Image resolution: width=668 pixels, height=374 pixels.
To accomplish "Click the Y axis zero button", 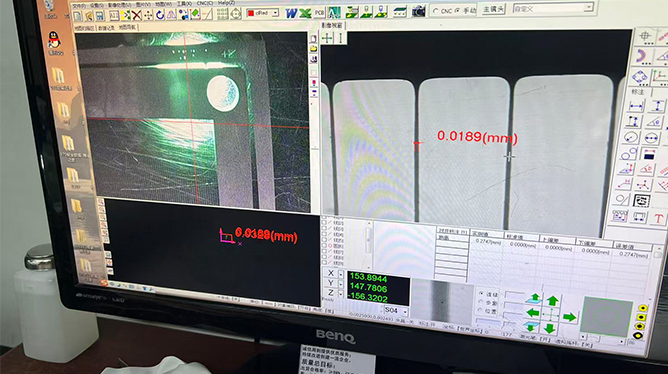I will (331, 283).
